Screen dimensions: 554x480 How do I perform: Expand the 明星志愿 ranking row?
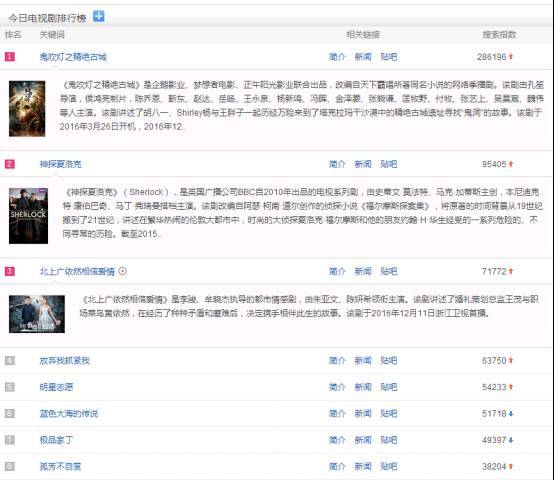tap(277, 387)
